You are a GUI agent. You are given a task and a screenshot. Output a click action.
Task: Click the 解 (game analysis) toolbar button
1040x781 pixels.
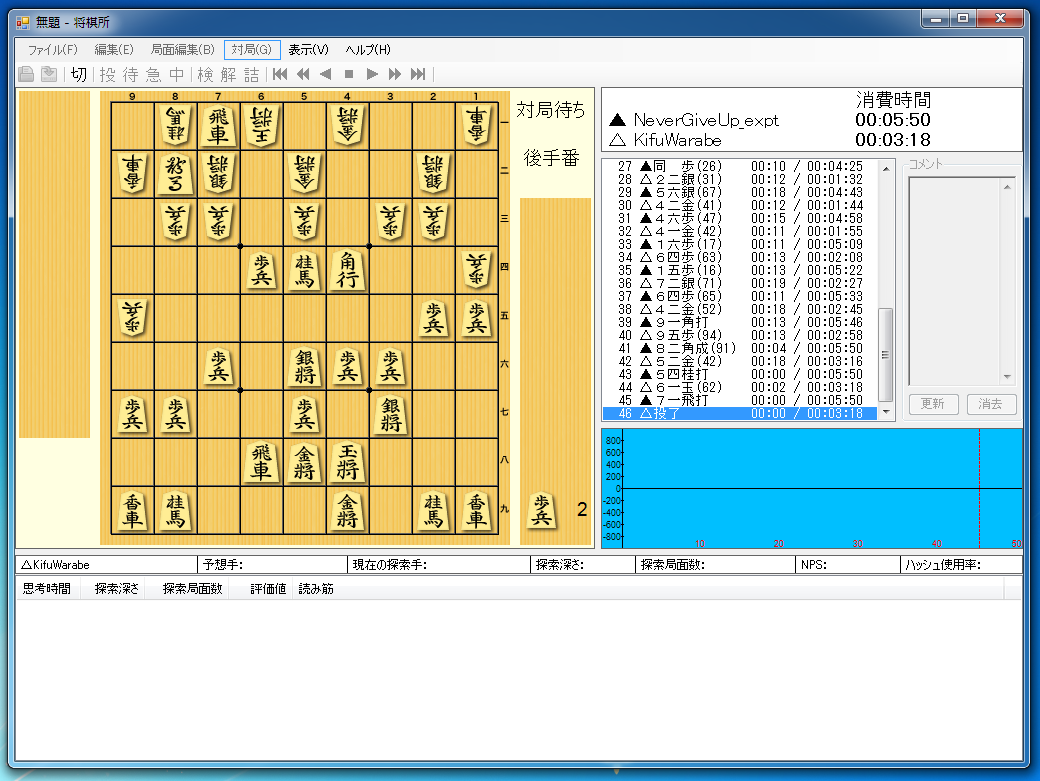229,74
